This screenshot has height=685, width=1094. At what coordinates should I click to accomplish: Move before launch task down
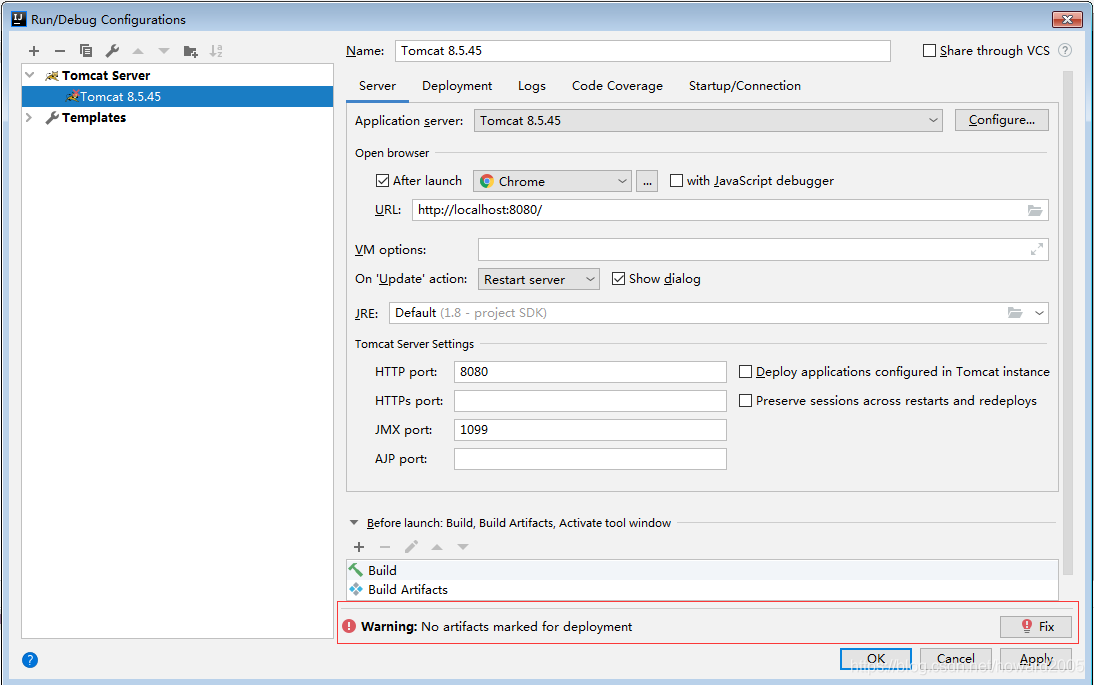(463, 547)
